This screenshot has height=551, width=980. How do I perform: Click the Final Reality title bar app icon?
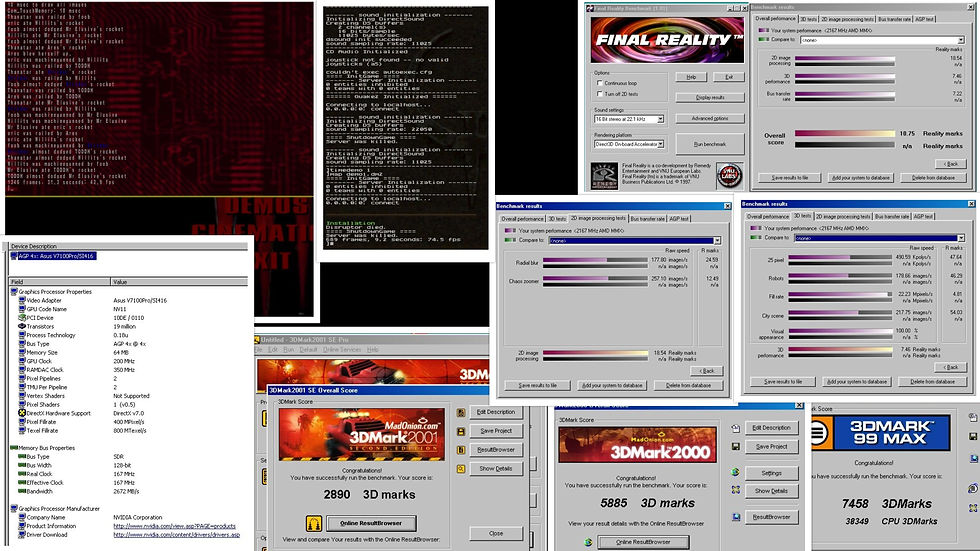coord(589,9)
